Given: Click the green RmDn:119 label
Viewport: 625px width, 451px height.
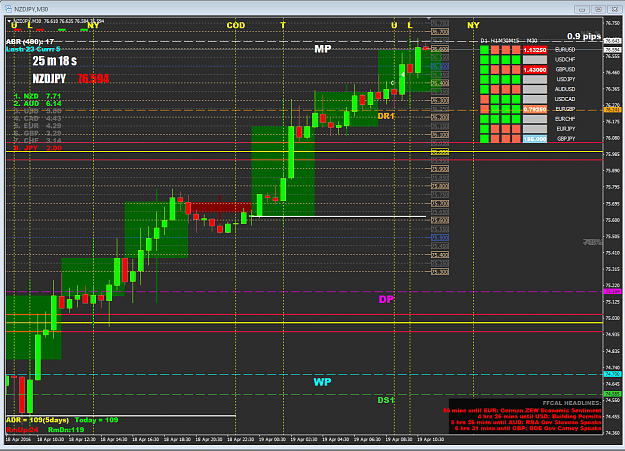Looking at the screenshot, I should [66, 430].
